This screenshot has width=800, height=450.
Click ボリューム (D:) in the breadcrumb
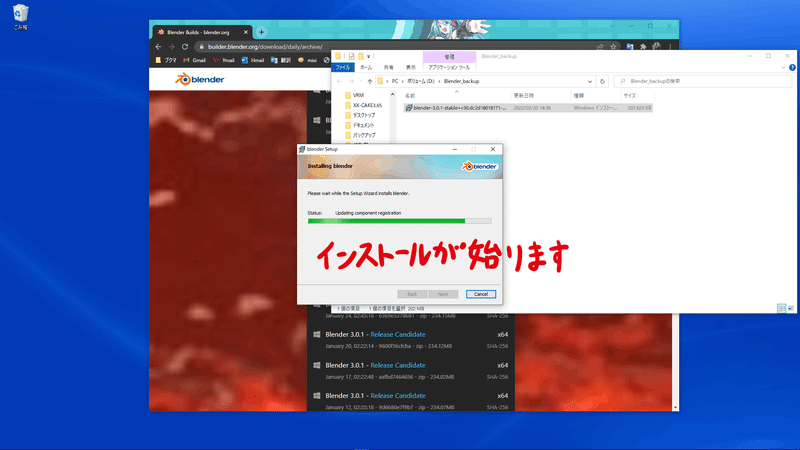pos(421,81)
